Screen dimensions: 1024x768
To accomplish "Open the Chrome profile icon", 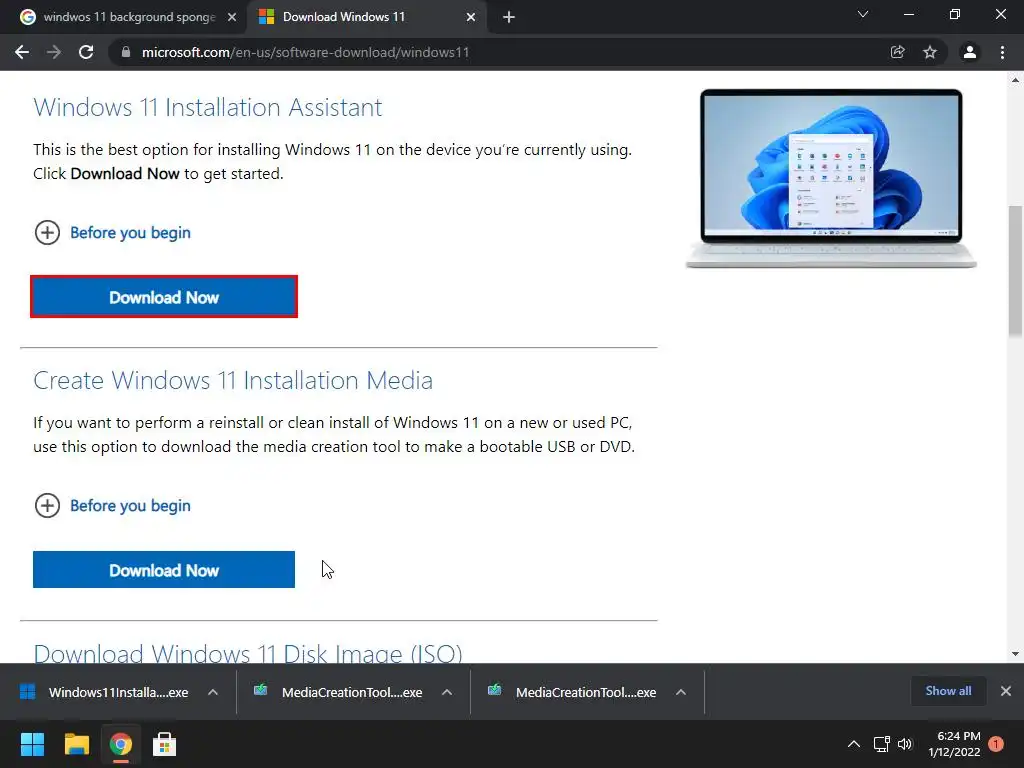I will 970,52.
